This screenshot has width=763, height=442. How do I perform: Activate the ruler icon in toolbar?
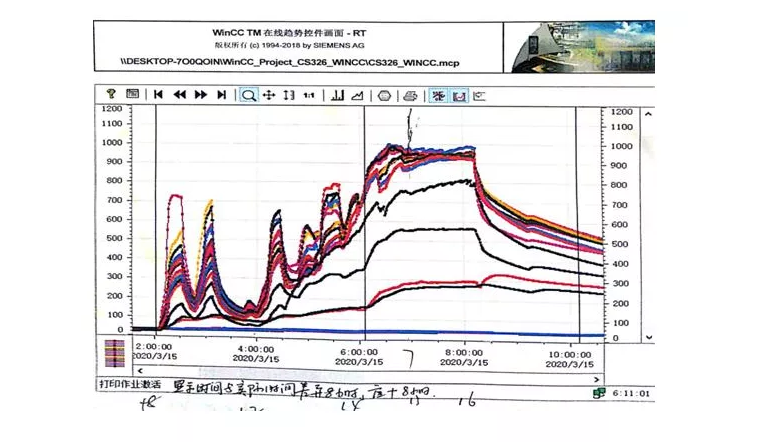pyautogui.click(x=337, y=95)
